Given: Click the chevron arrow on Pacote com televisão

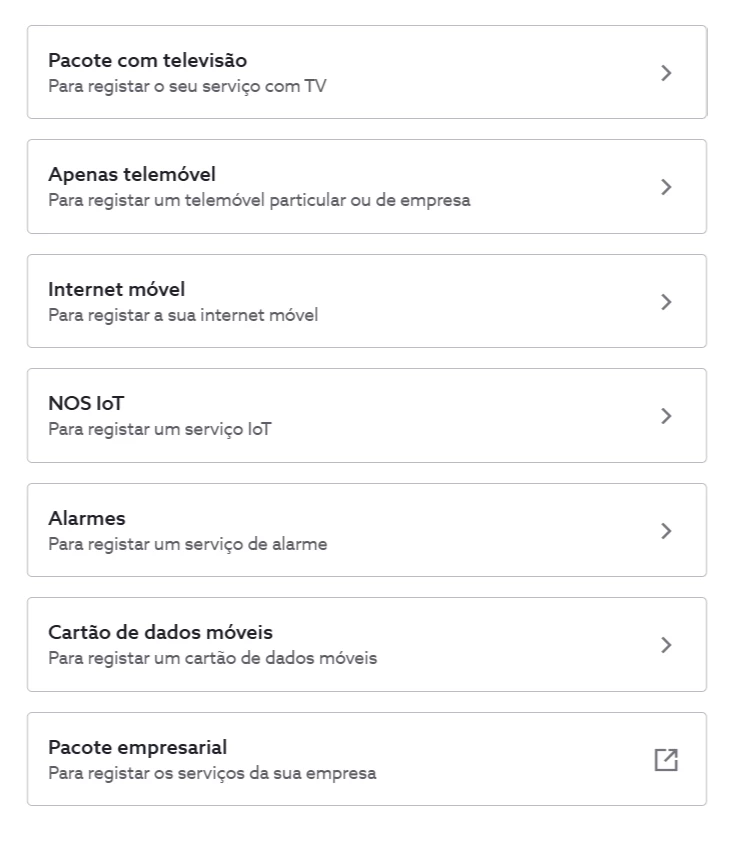Looking at the screenshot, I should tap(666, 73).
